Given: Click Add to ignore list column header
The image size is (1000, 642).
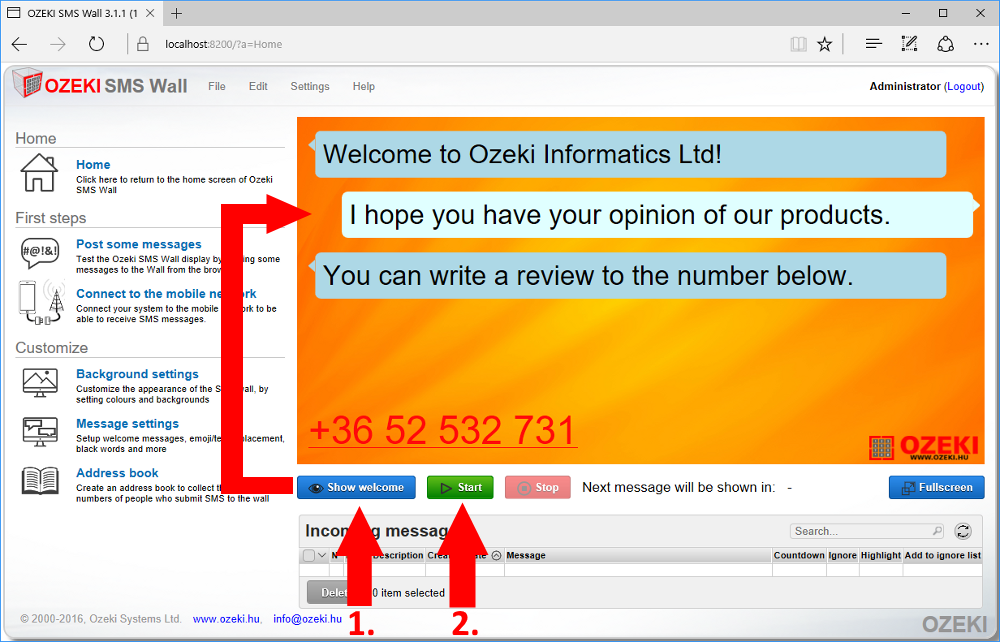Looking at the screenshot, I should coord(943,555).
